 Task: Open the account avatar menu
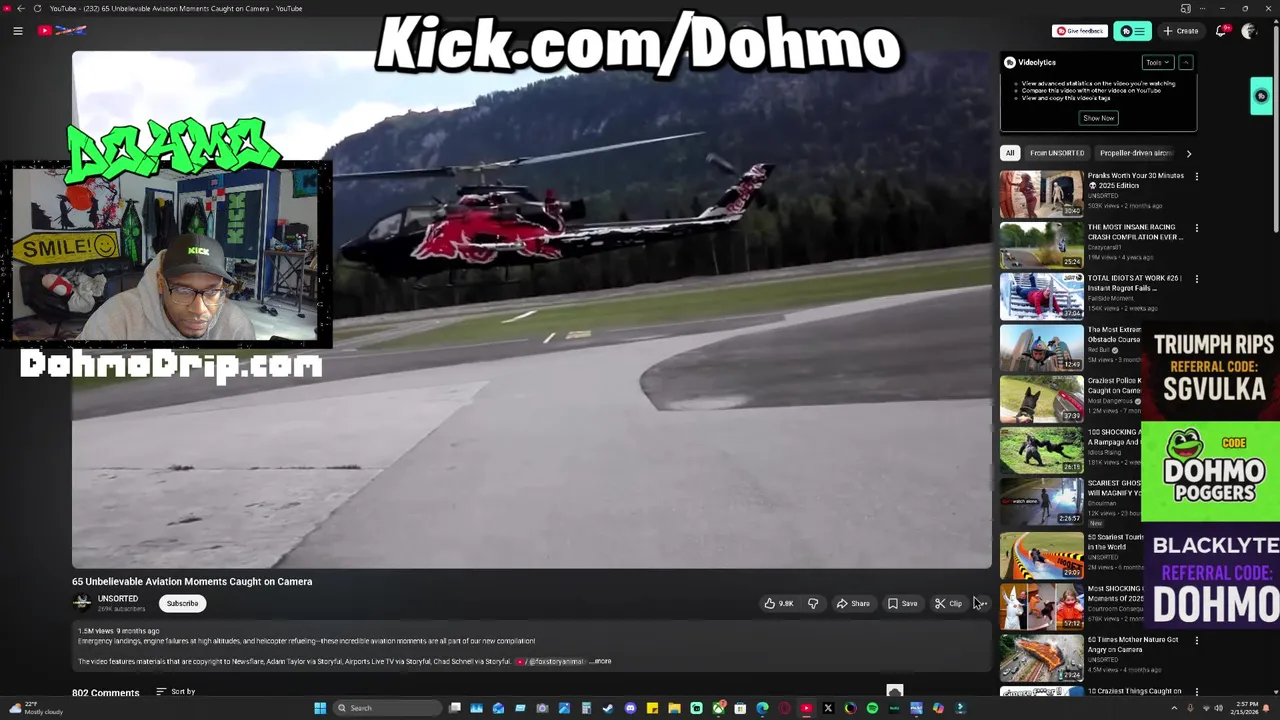coord(1248,31)
